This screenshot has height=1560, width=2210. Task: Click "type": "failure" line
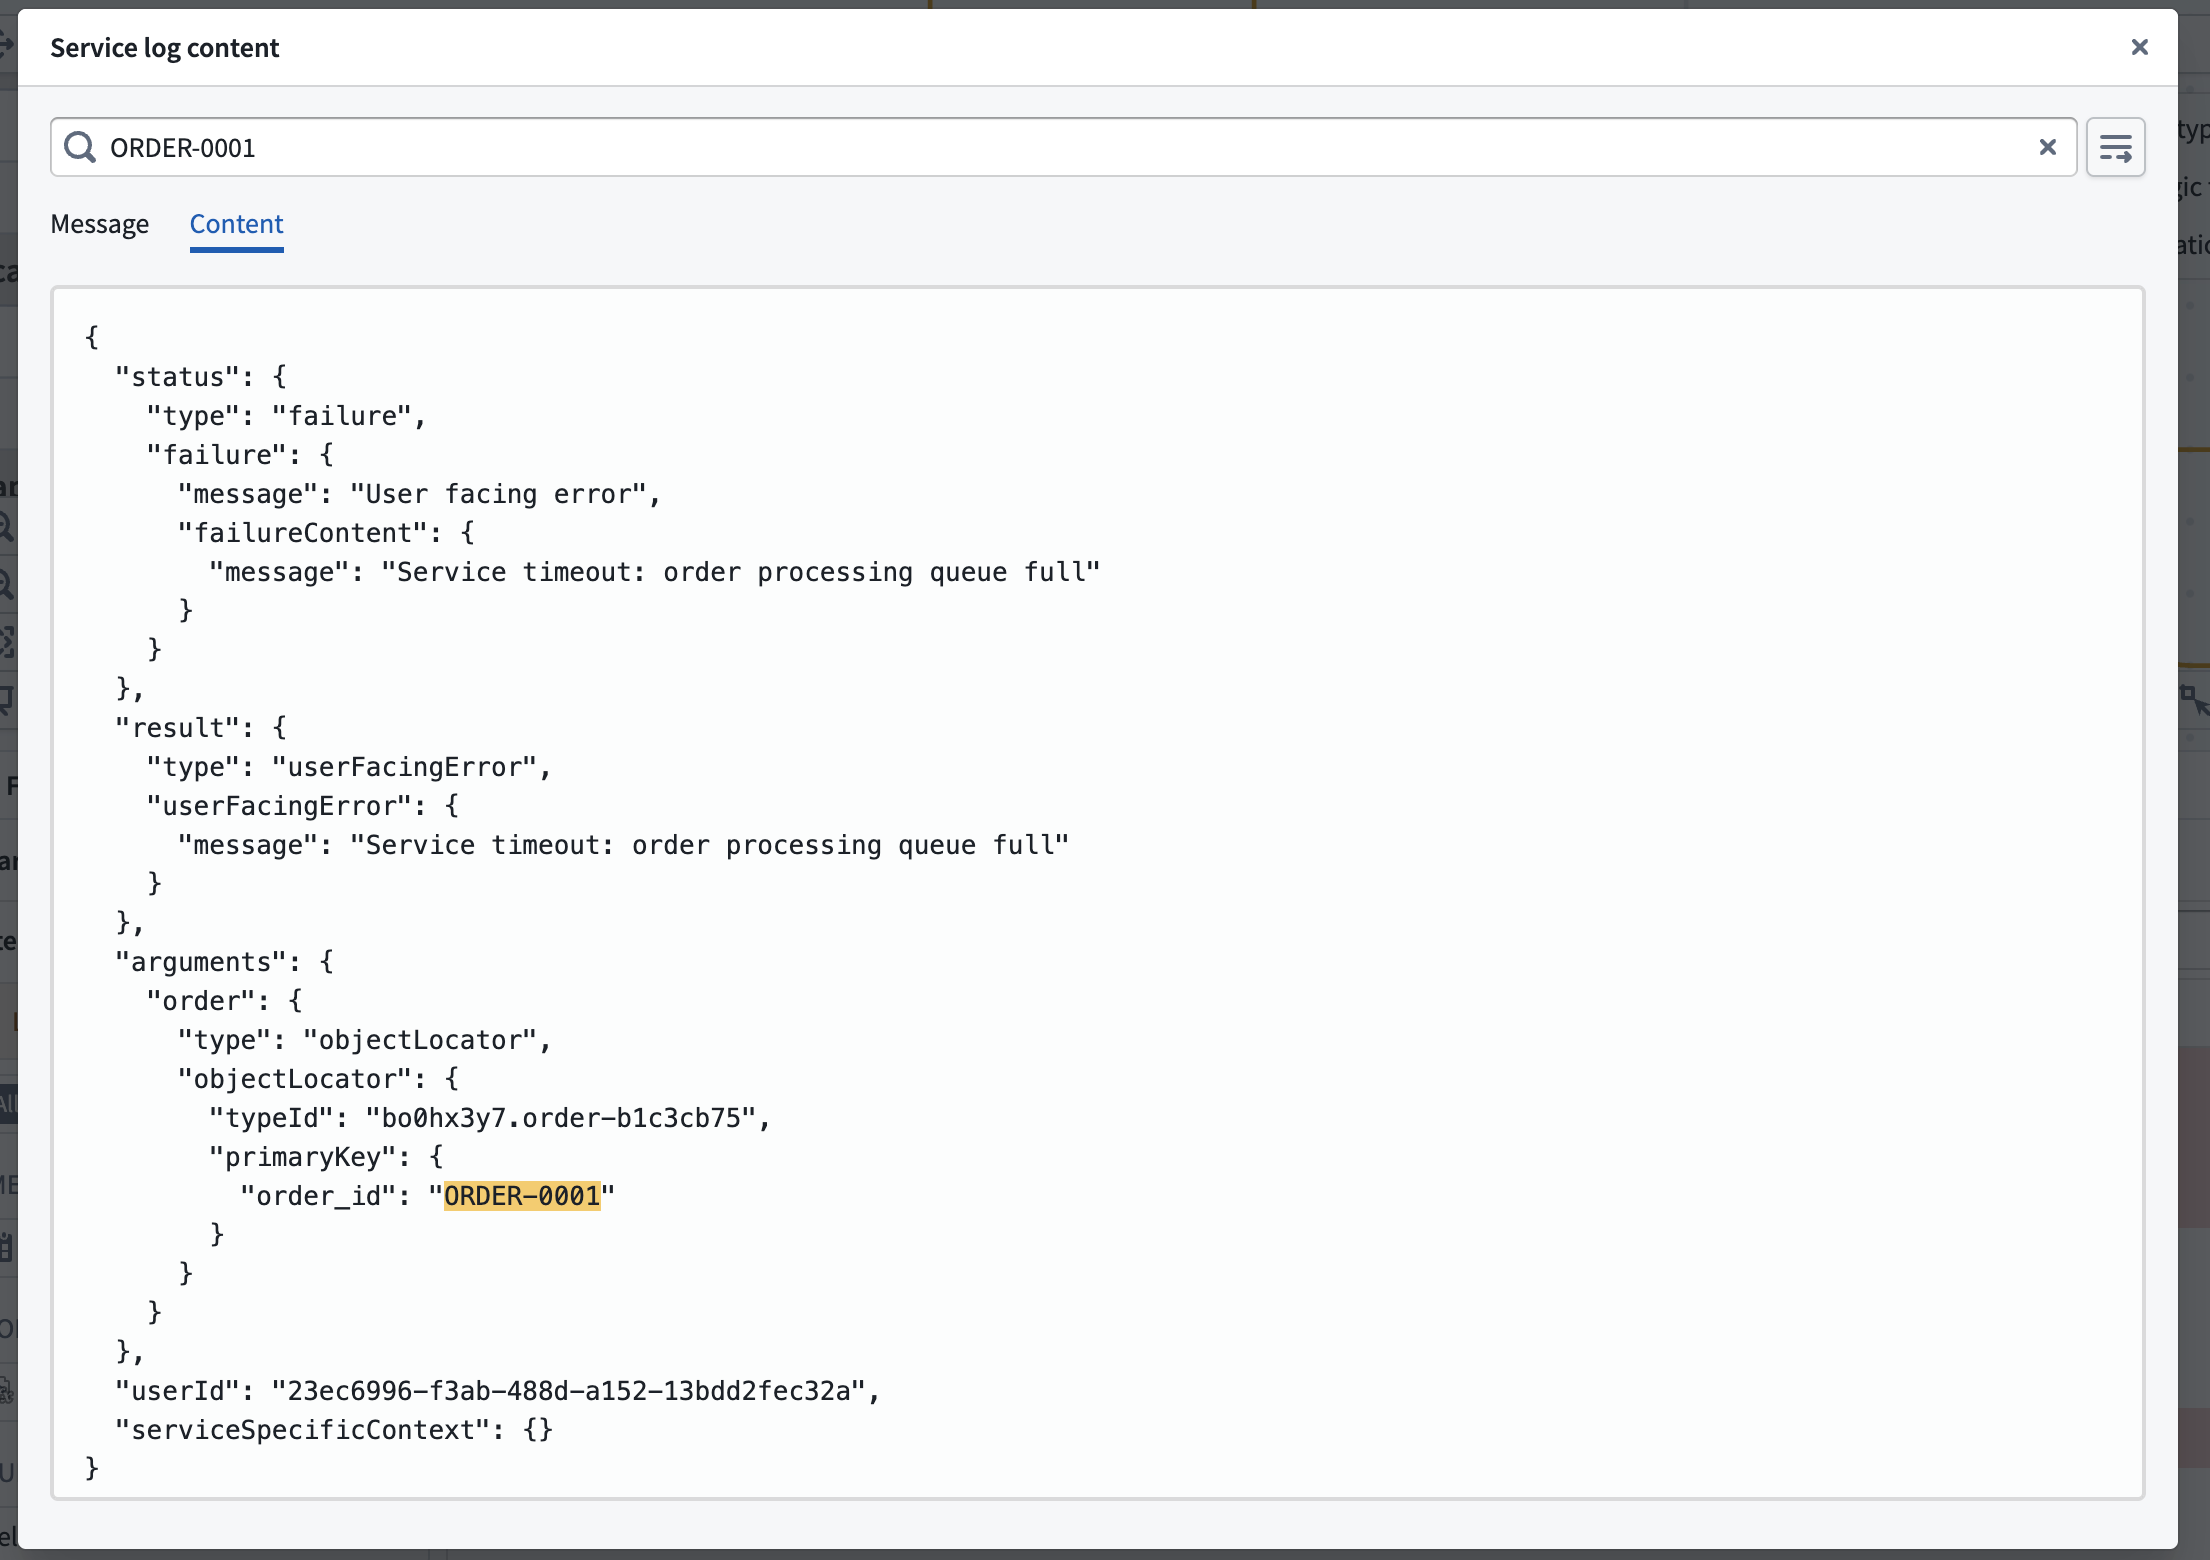(287, 416)
